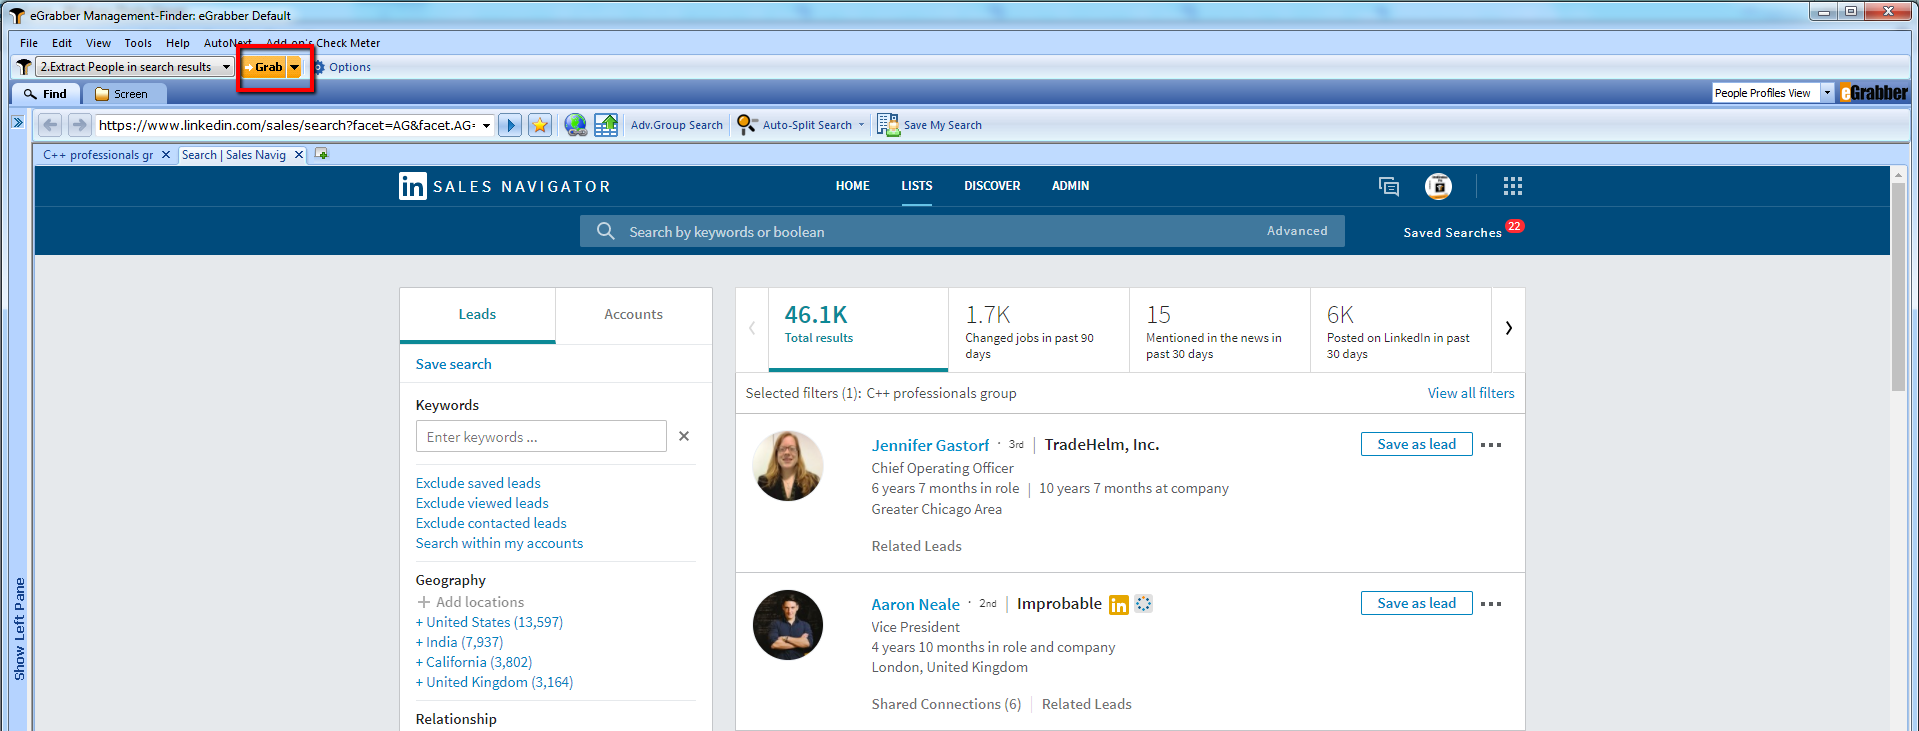Go forward with the browser forward arrow

coord(80,125)
